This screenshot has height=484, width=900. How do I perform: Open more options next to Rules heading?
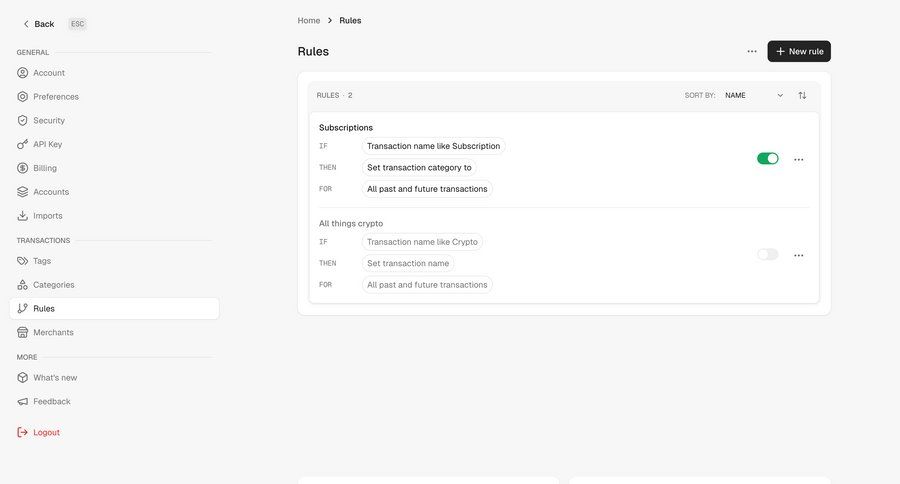pyautogui.click(x=752, y=51)
